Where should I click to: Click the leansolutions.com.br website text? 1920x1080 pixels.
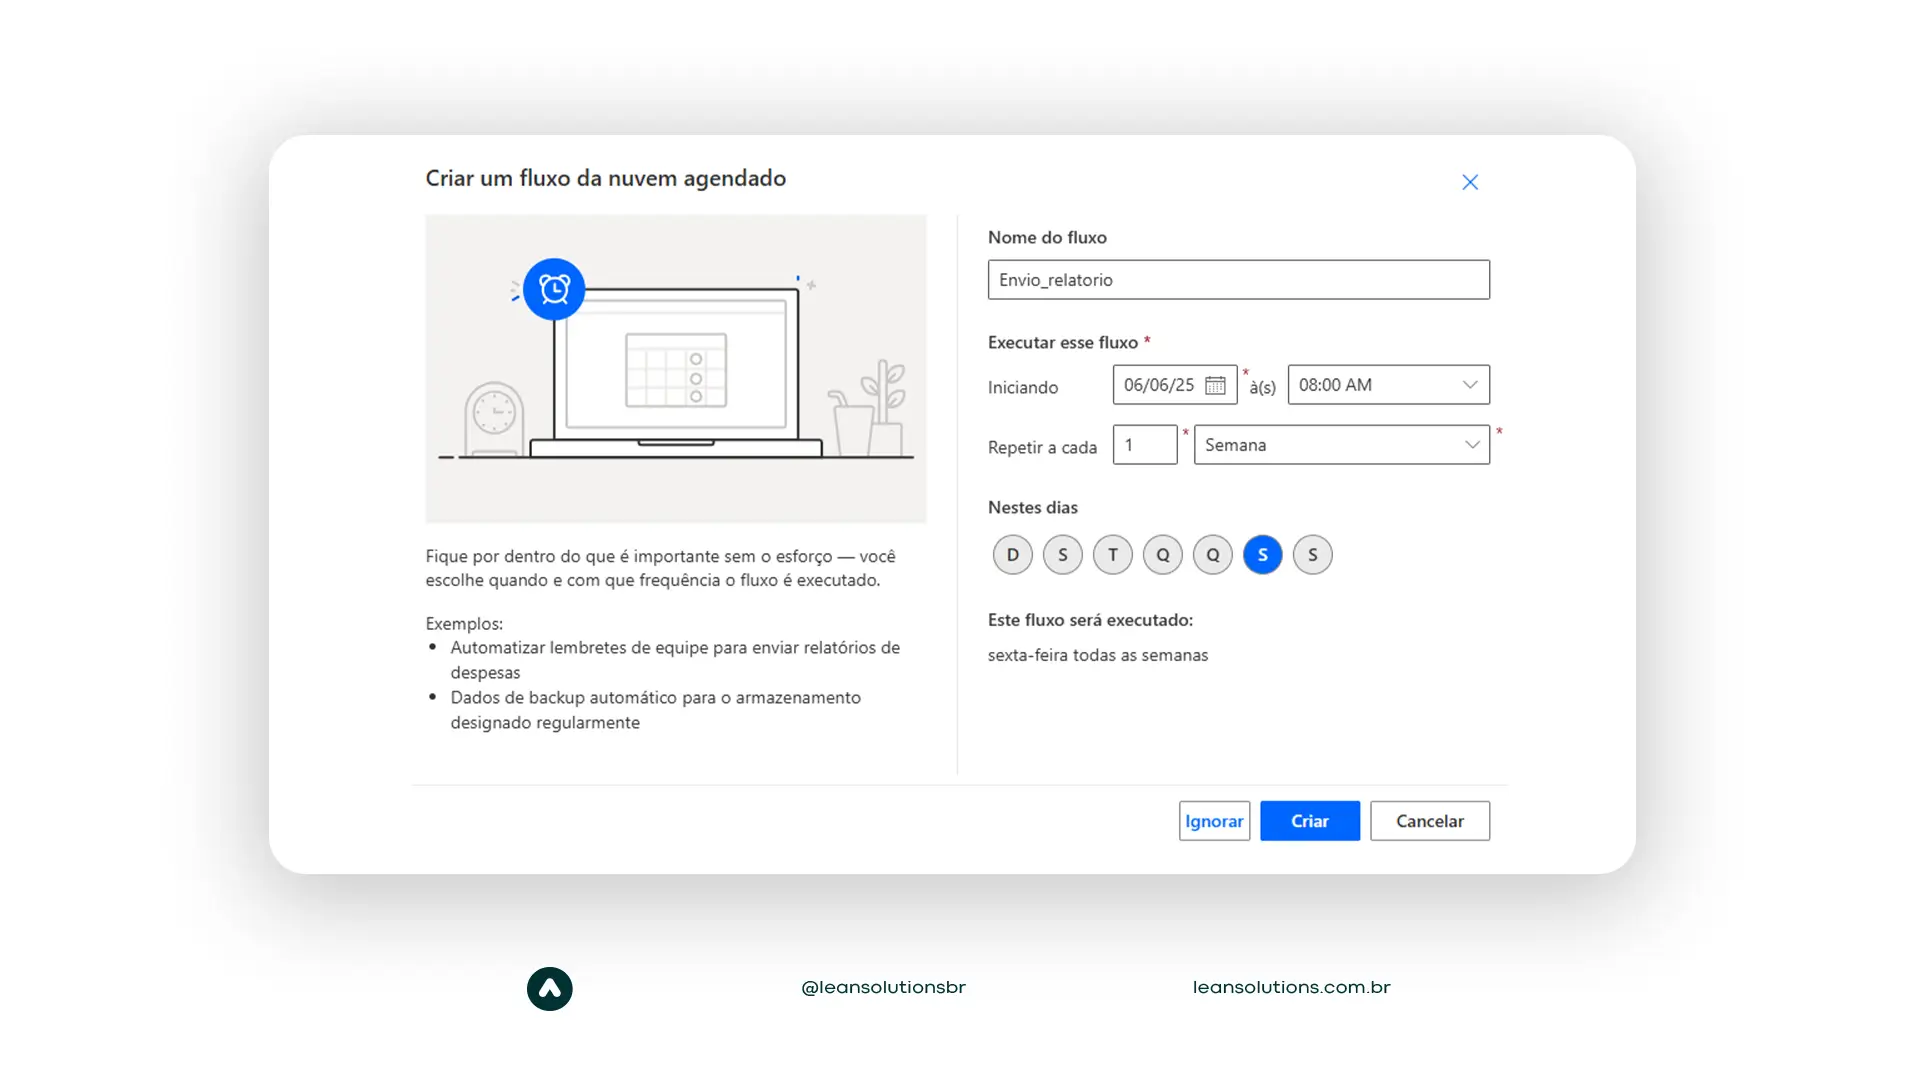coord(1291,988)
